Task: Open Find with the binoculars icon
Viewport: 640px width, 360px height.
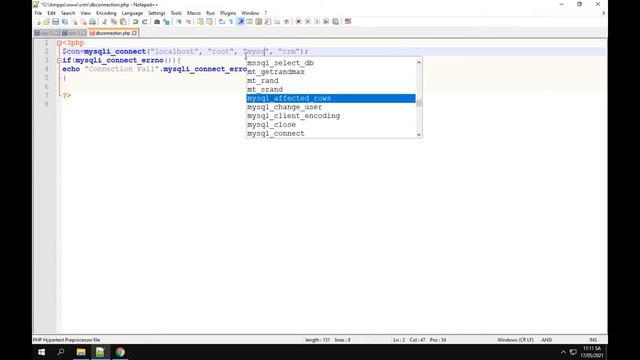Action: (157, 22)
